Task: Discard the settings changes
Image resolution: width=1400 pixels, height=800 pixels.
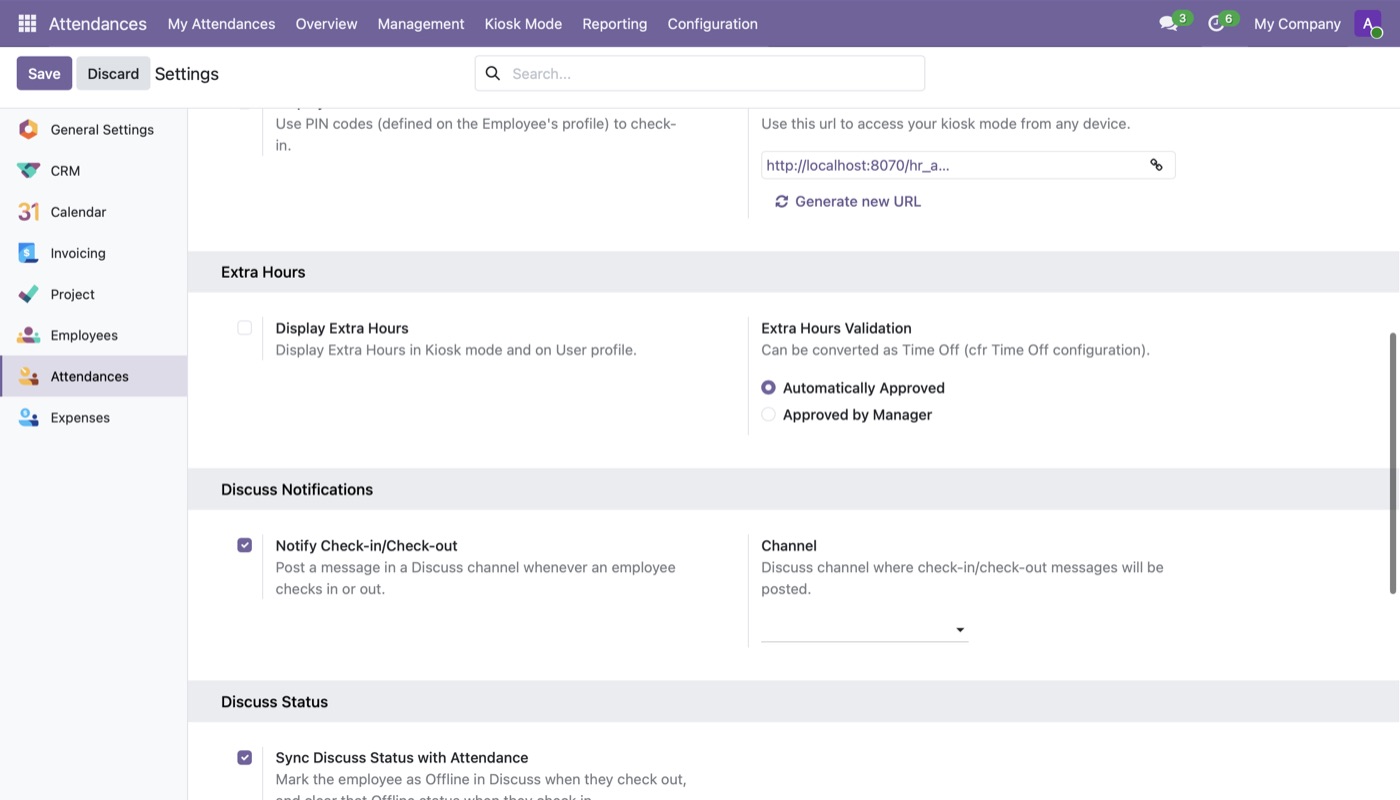Action: pos(113,73)
